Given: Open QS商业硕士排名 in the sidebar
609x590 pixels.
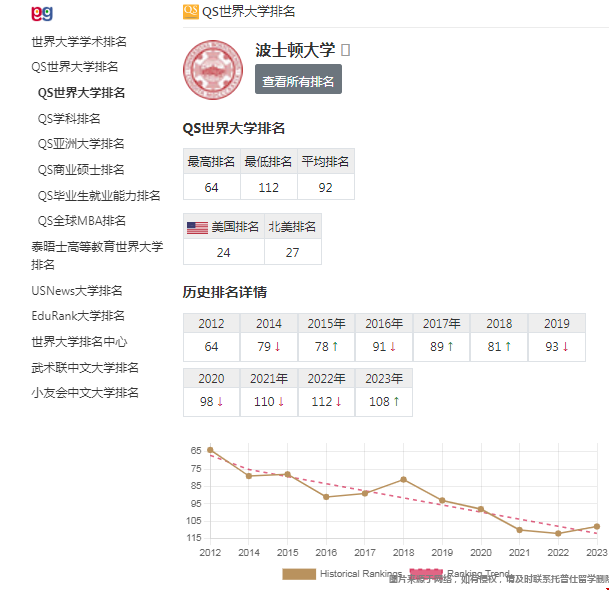Looking at the screenshot, I should [81, 170].
